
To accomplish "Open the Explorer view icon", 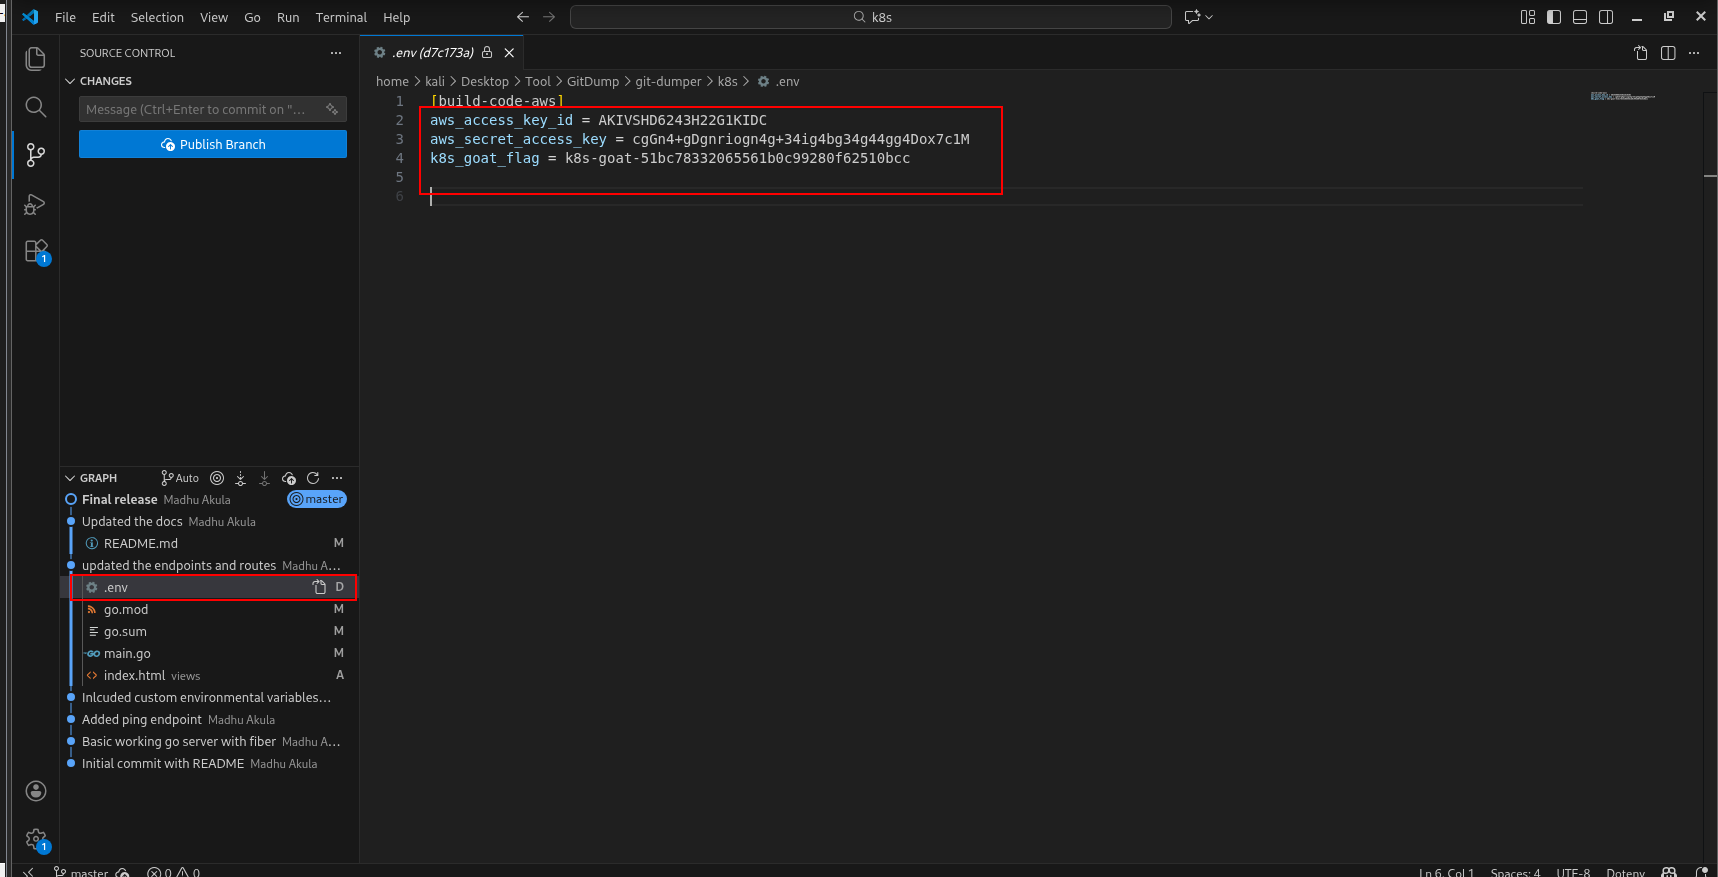I will [35, 59].
